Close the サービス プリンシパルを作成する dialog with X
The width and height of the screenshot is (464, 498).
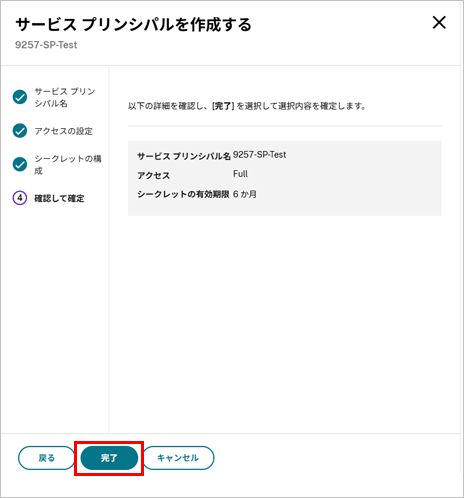click(439, 23)
